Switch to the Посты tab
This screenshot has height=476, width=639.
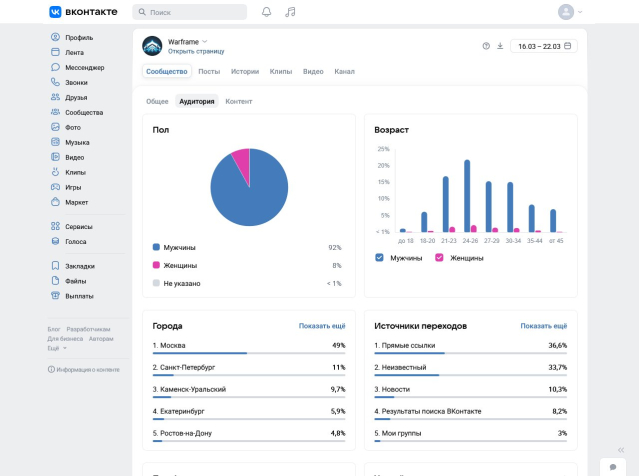209,72
